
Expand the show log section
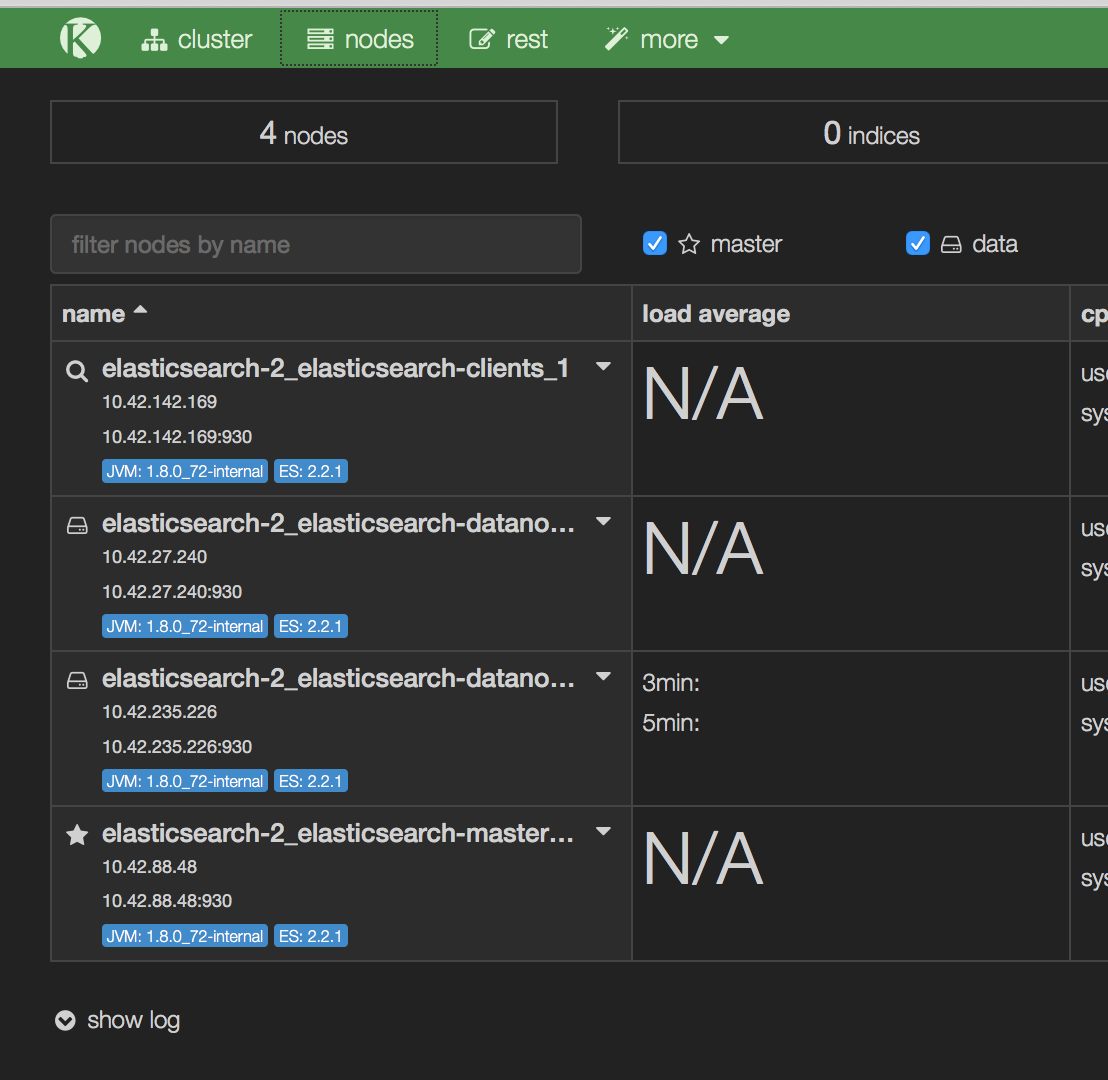[118, 1020]
